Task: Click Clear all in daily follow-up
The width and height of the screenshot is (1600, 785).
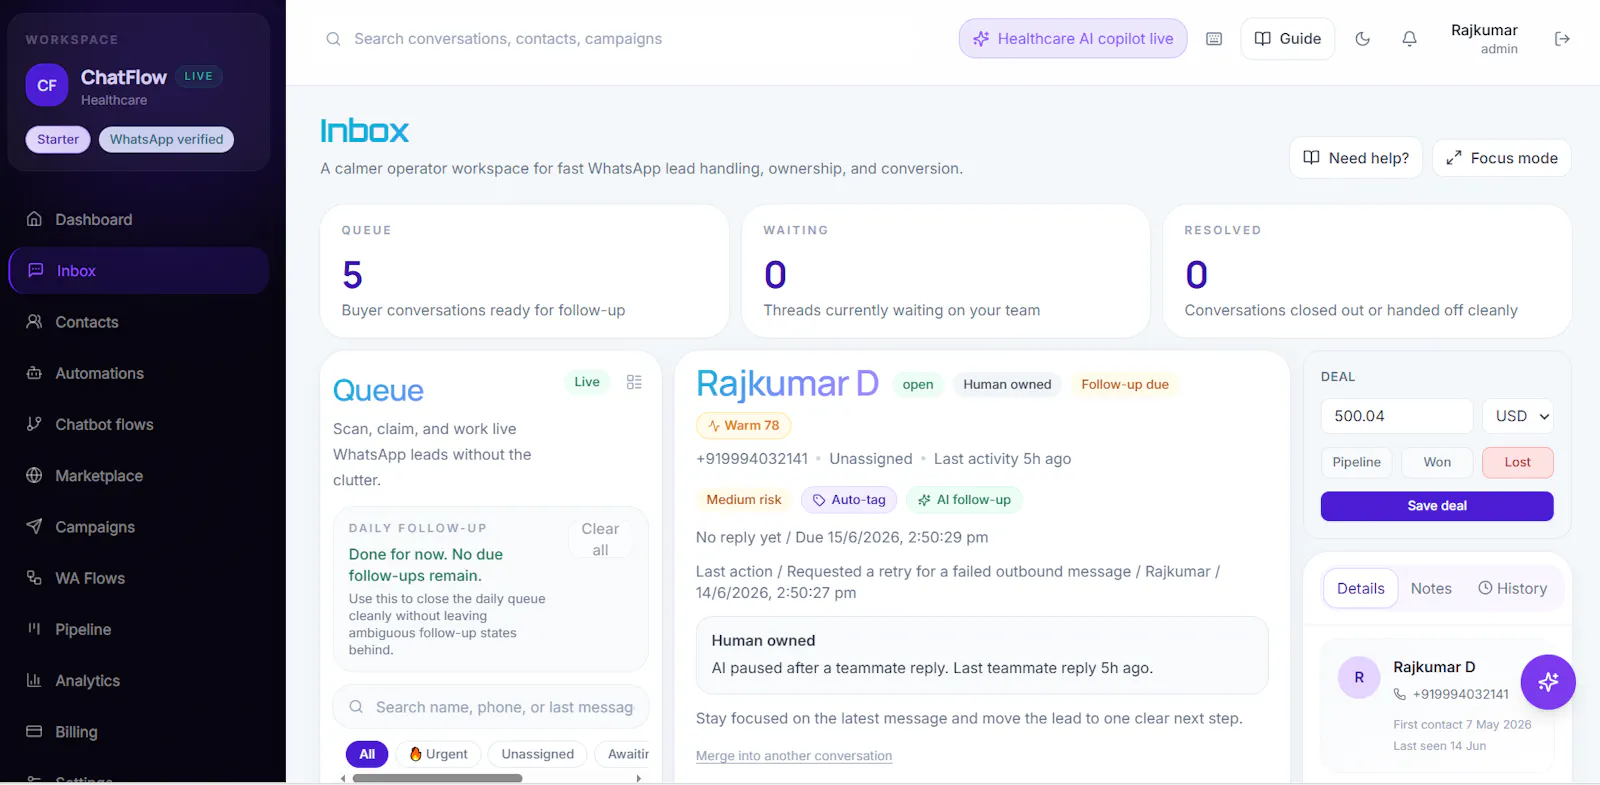Action: point(600,539)
